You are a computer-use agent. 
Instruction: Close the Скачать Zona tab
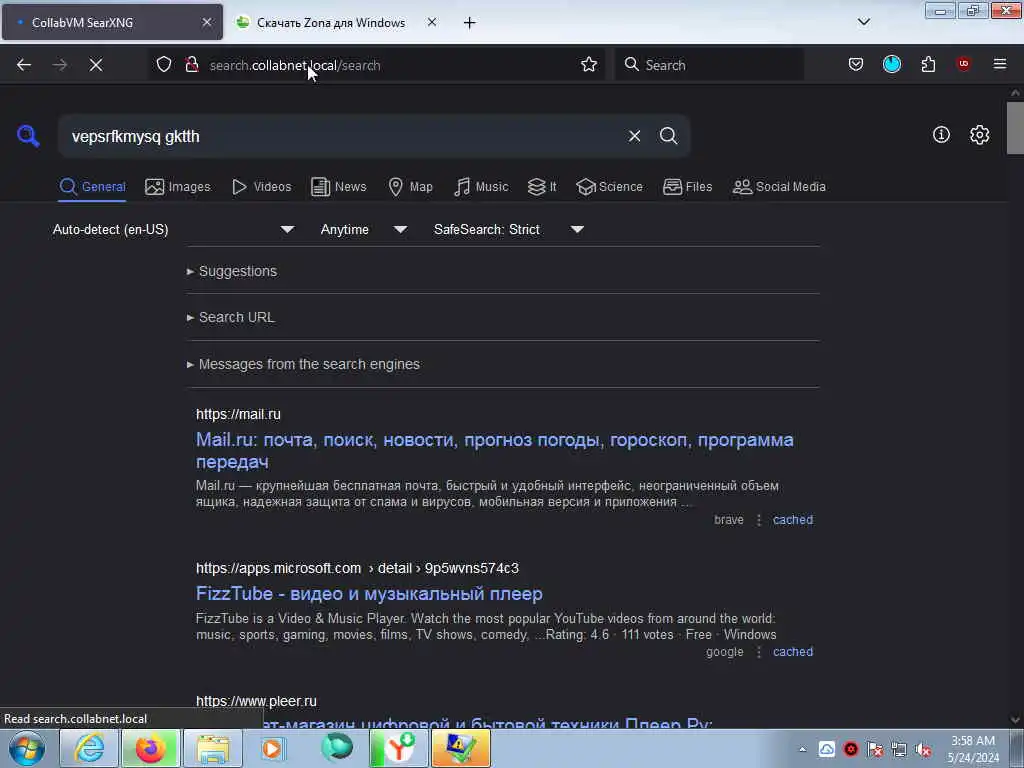pyautogui.click(x=432, y=22)
